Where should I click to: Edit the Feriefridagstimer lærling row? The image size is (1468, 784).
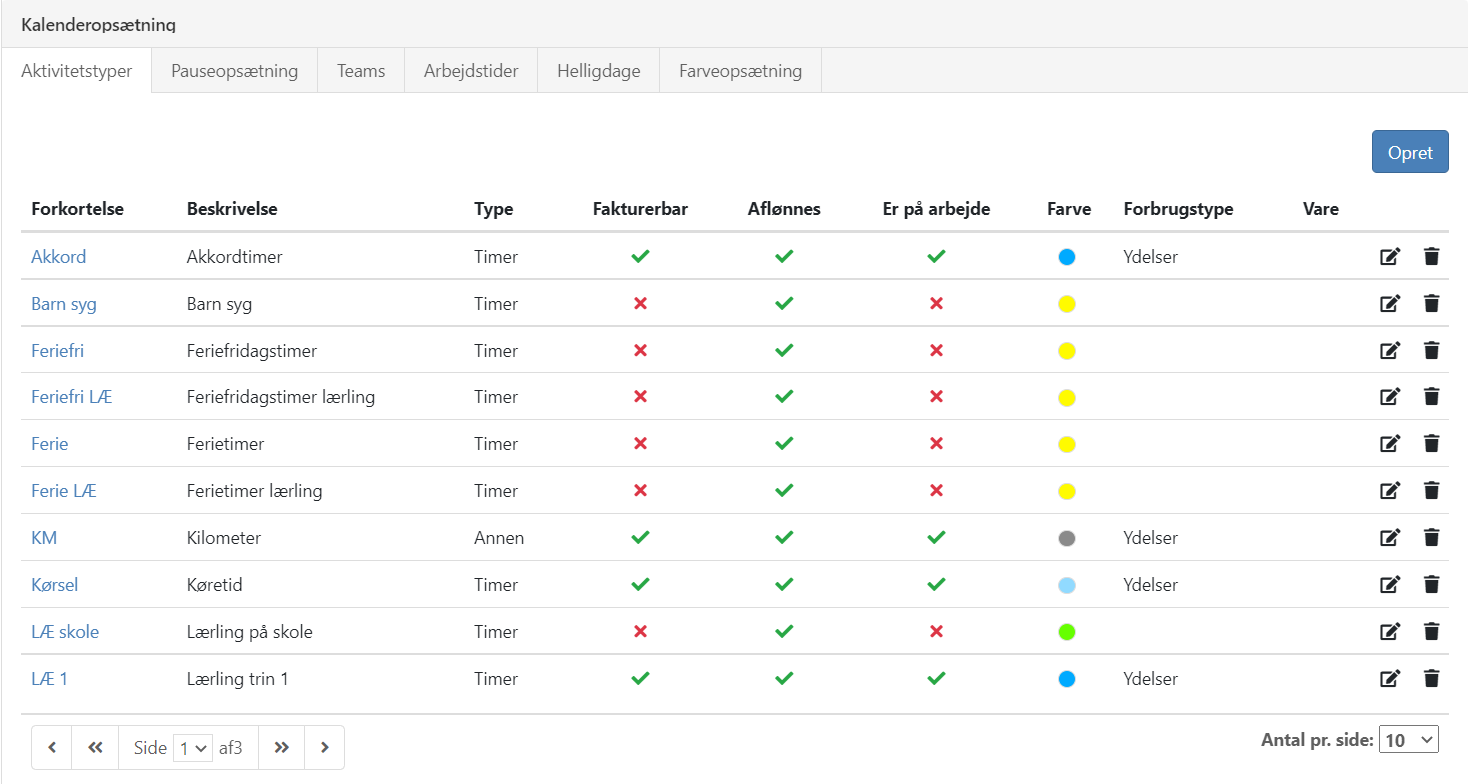[x=1390, y=397]
